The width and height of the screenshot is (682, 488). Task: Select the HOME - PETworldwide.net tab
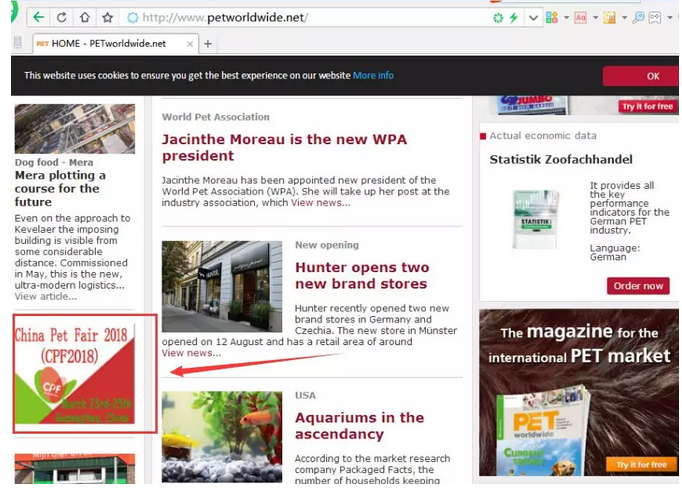click(x=108, y=43)
